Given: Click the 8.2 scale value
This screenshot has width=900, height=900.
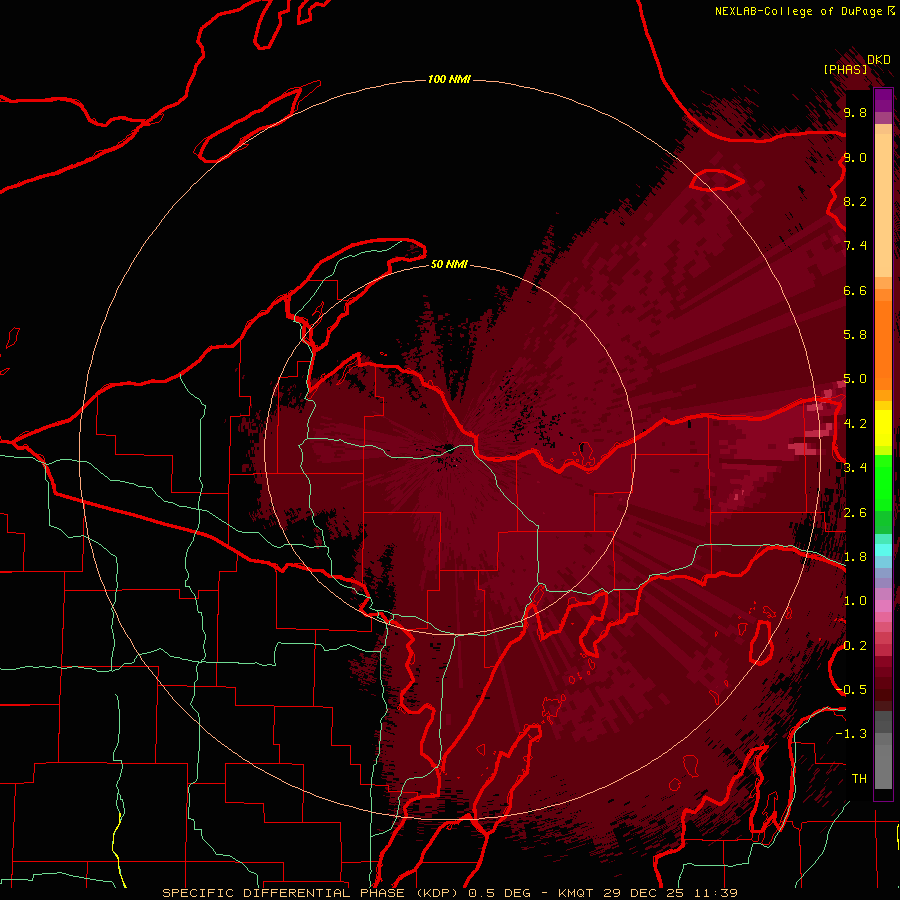Looking at the screenshot, I should coord(855,201).
